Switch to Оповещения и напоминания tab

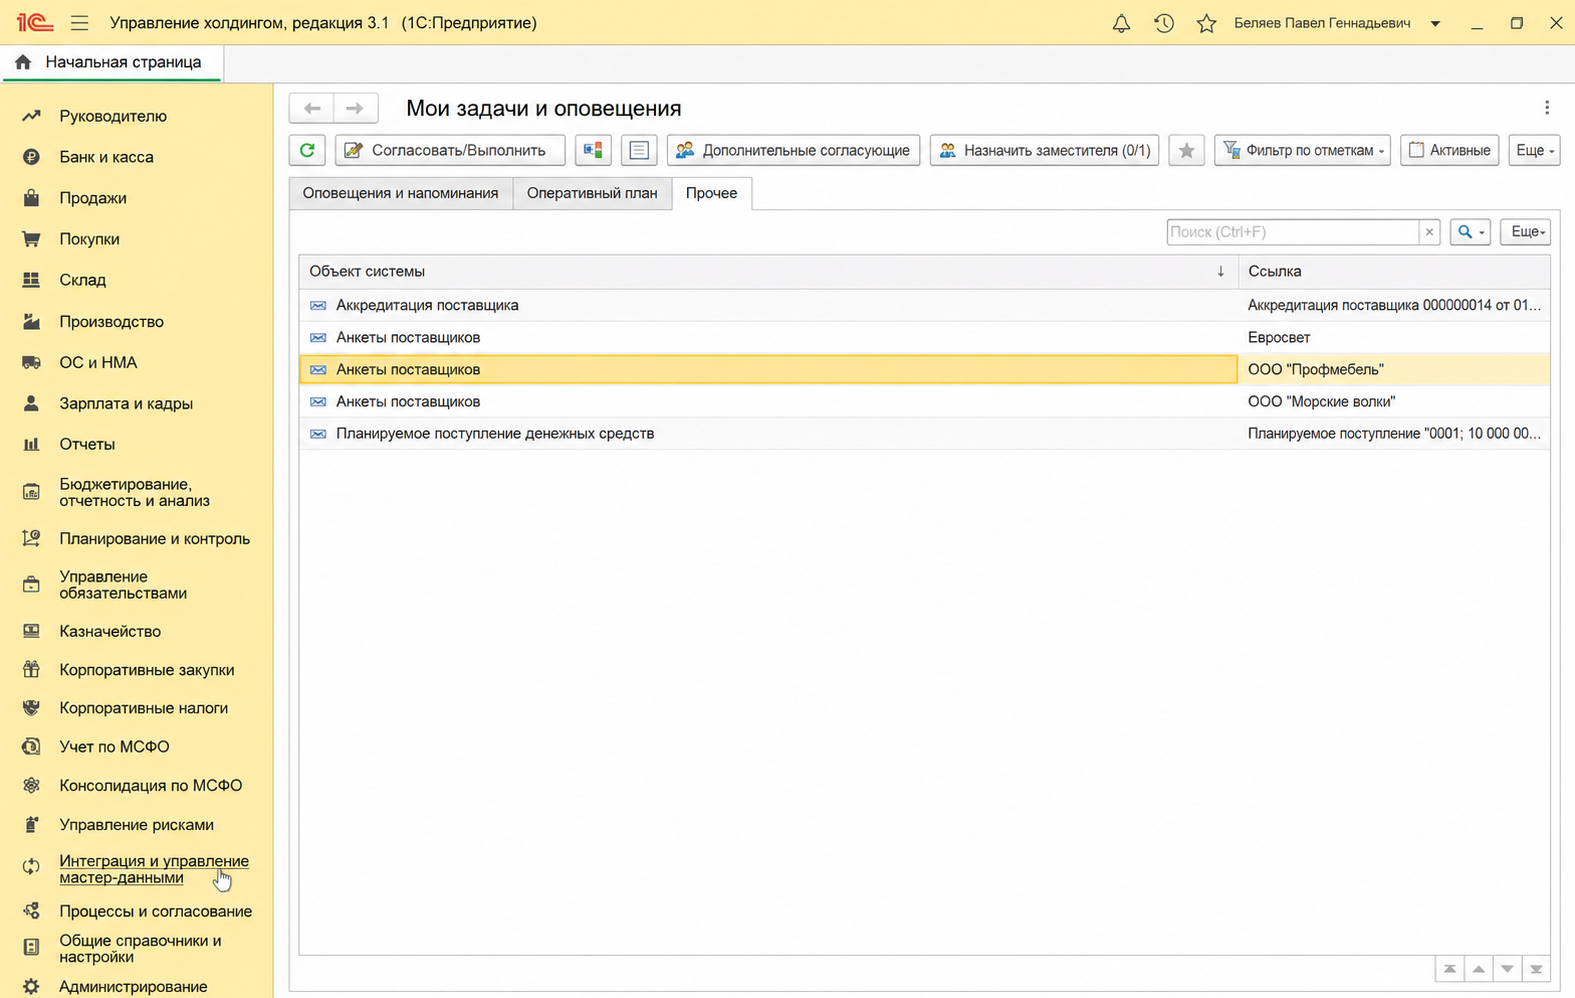point(400,193)
